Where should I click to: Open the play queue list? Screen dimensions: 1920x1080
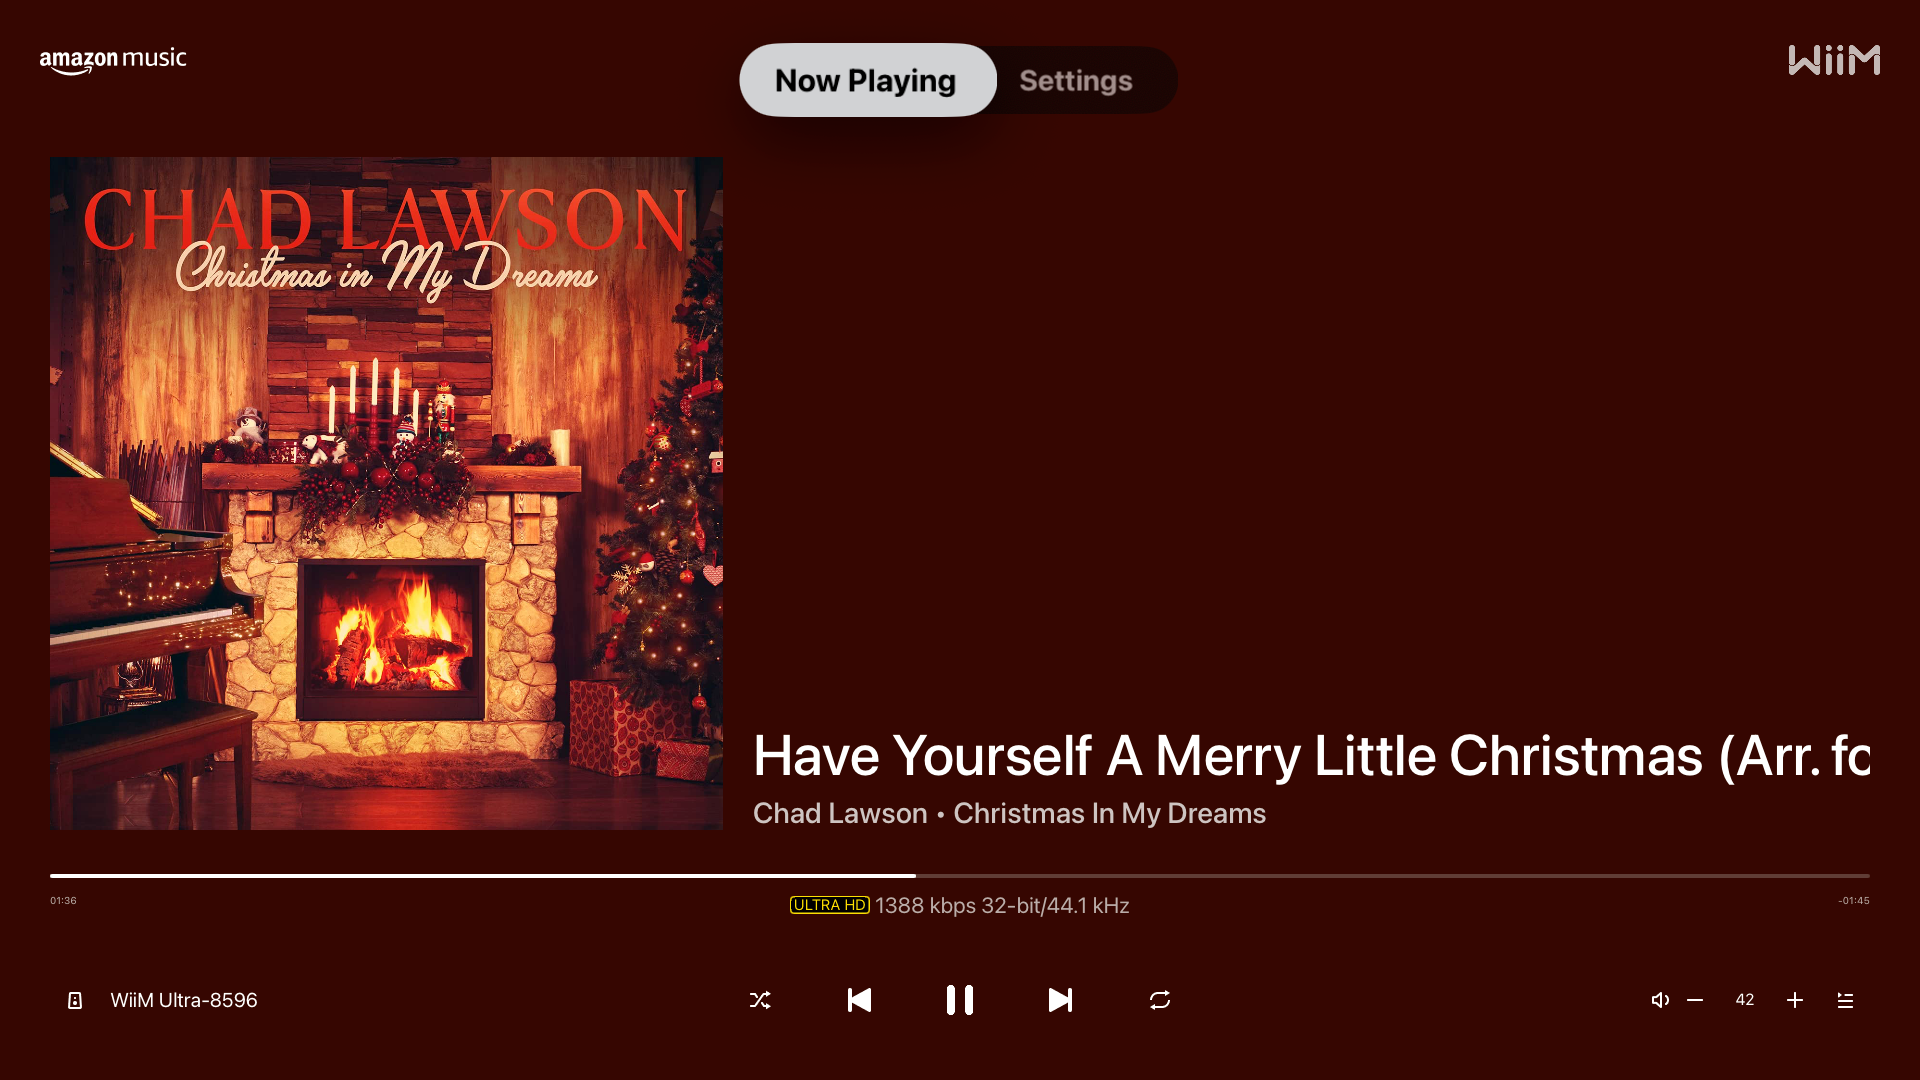pos(1845,1000)
